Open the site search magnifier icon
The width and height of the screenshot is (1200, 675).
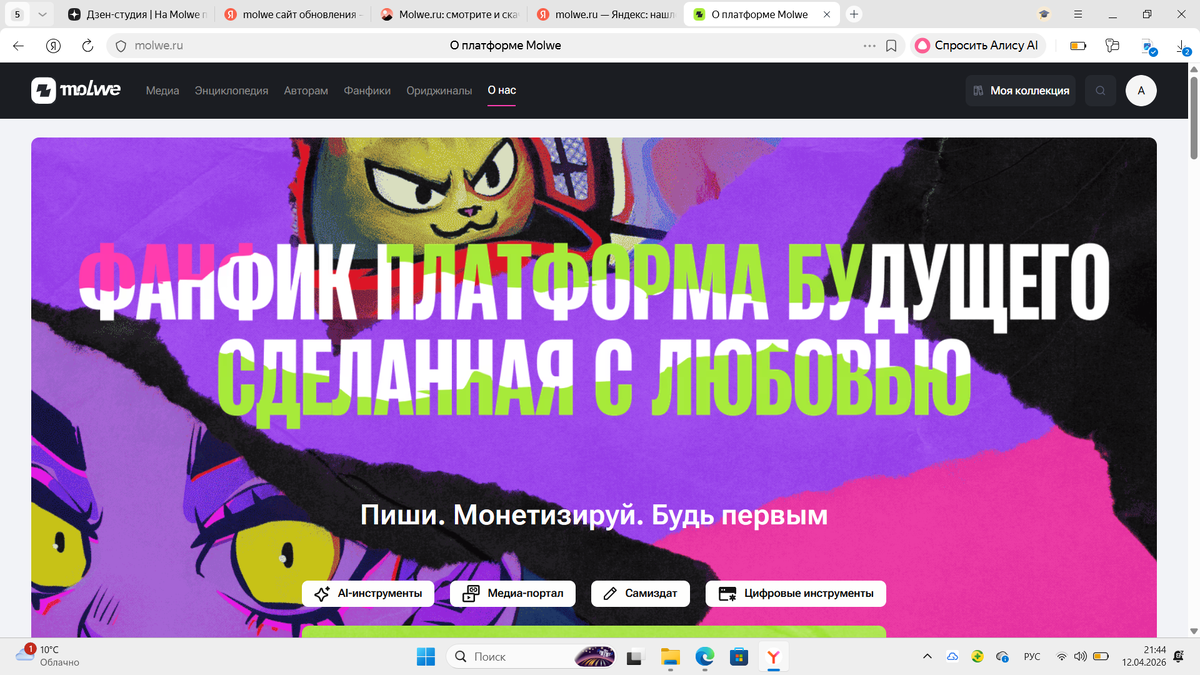1100,90
